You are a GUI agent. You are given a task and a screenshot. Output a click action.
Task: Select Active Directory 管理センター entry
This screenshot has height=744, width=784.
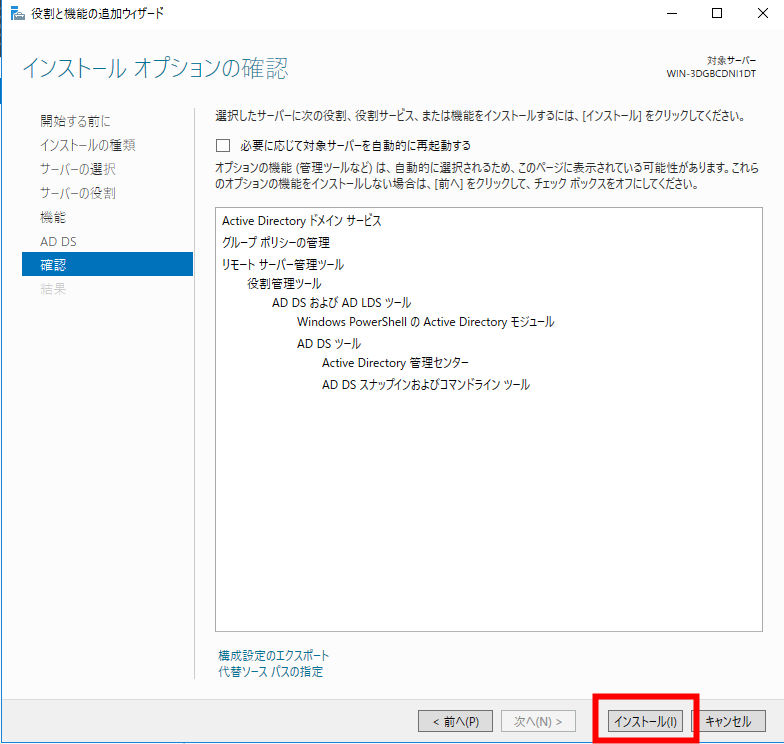(396, 362)
